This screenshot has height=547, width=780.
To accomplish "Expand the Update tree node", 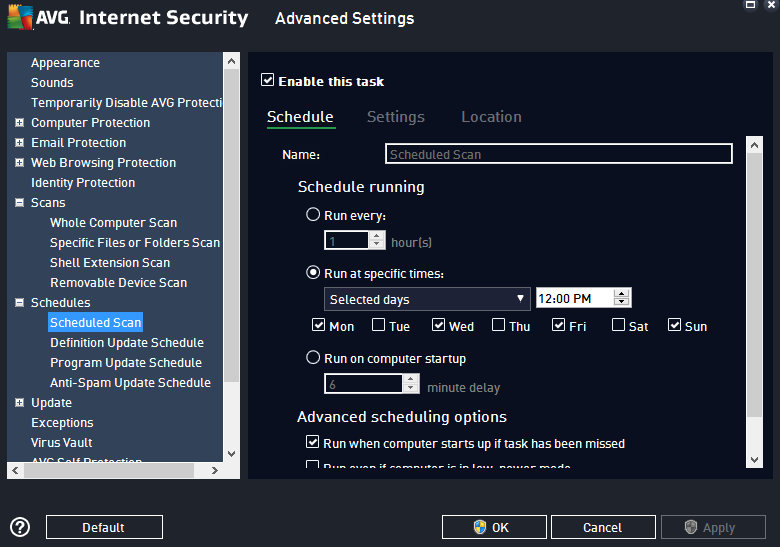I will coord(19,402).
